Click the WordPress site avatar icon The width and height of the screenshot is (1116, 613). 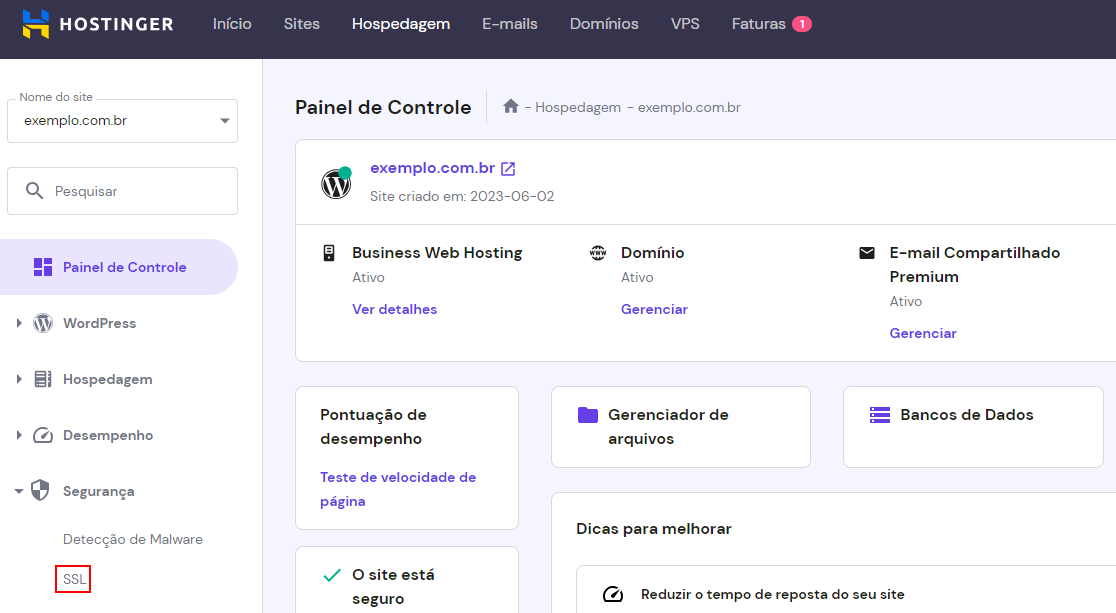click(336, 183)
